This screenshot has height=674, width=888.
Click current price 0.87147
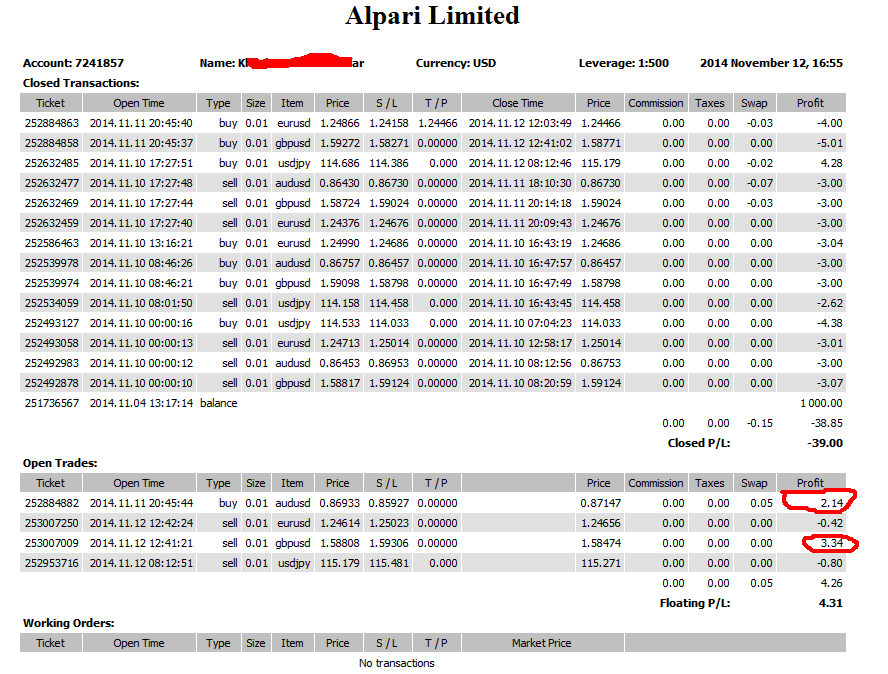click(601, 503)
